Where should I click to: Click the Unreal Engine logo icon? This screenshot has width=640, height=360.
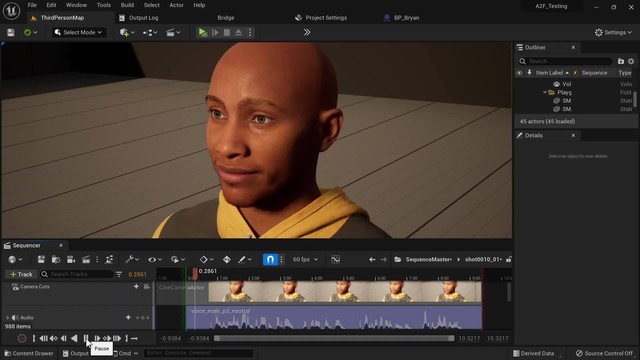pyautogui.click(x=11, y=11)
